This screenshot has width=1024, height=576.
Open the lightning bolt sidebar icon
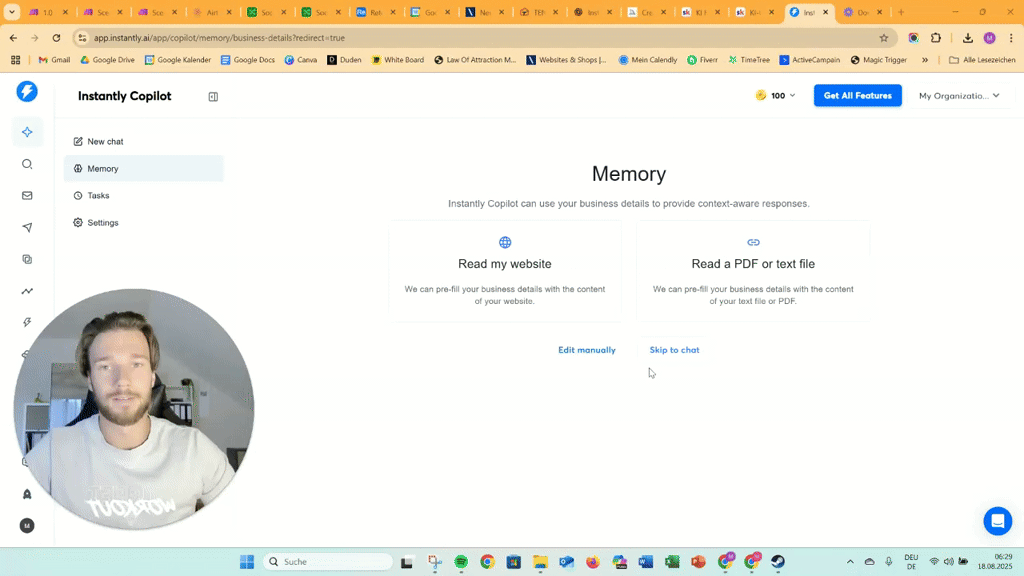[x=27, y=323]
